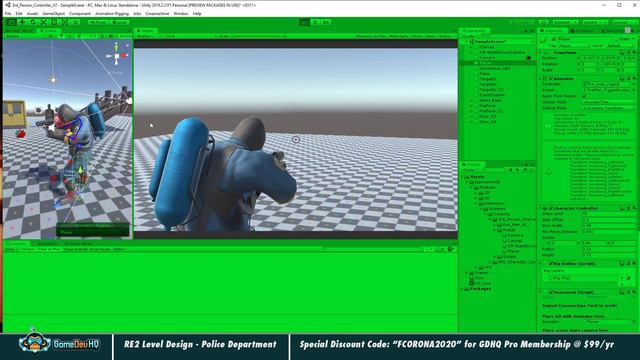Open the File menu
The image size is (640, 360).
click(x=8, y=13)
